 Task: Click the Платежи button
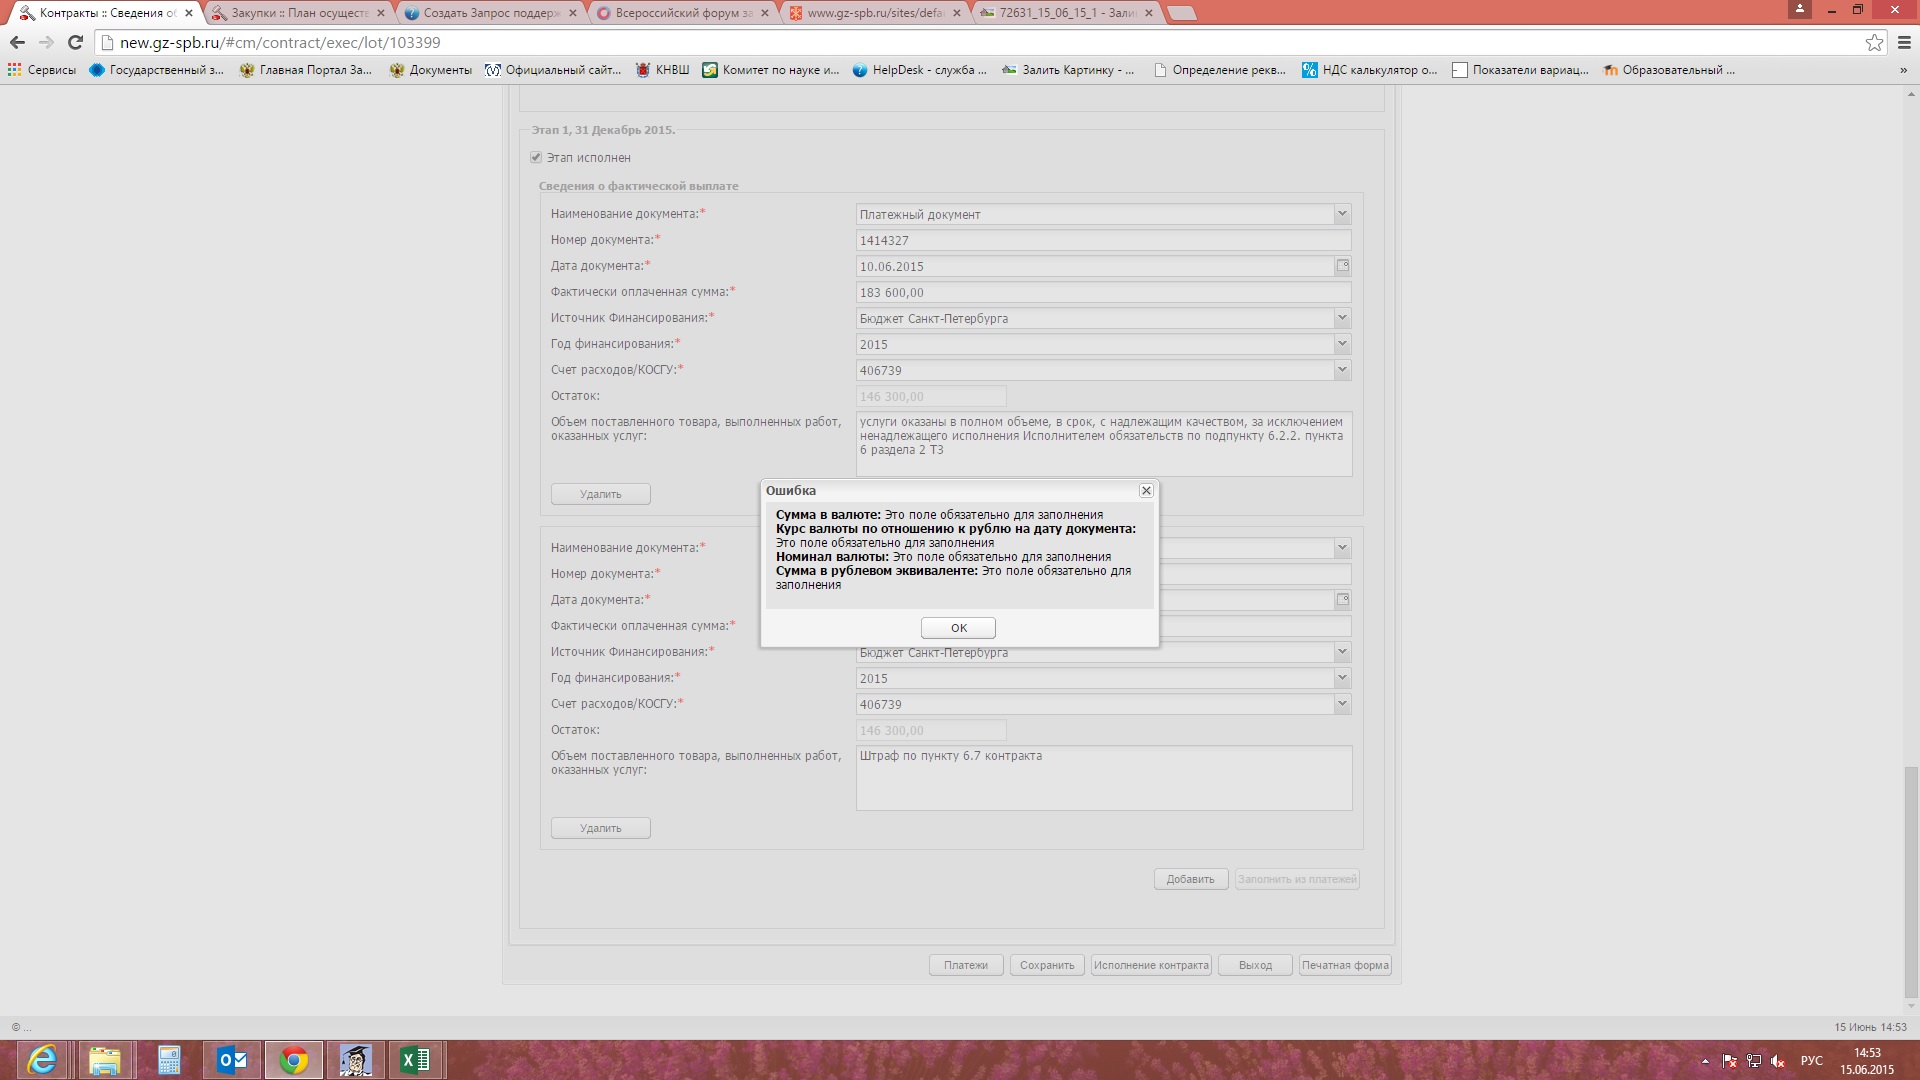point(966,965)
